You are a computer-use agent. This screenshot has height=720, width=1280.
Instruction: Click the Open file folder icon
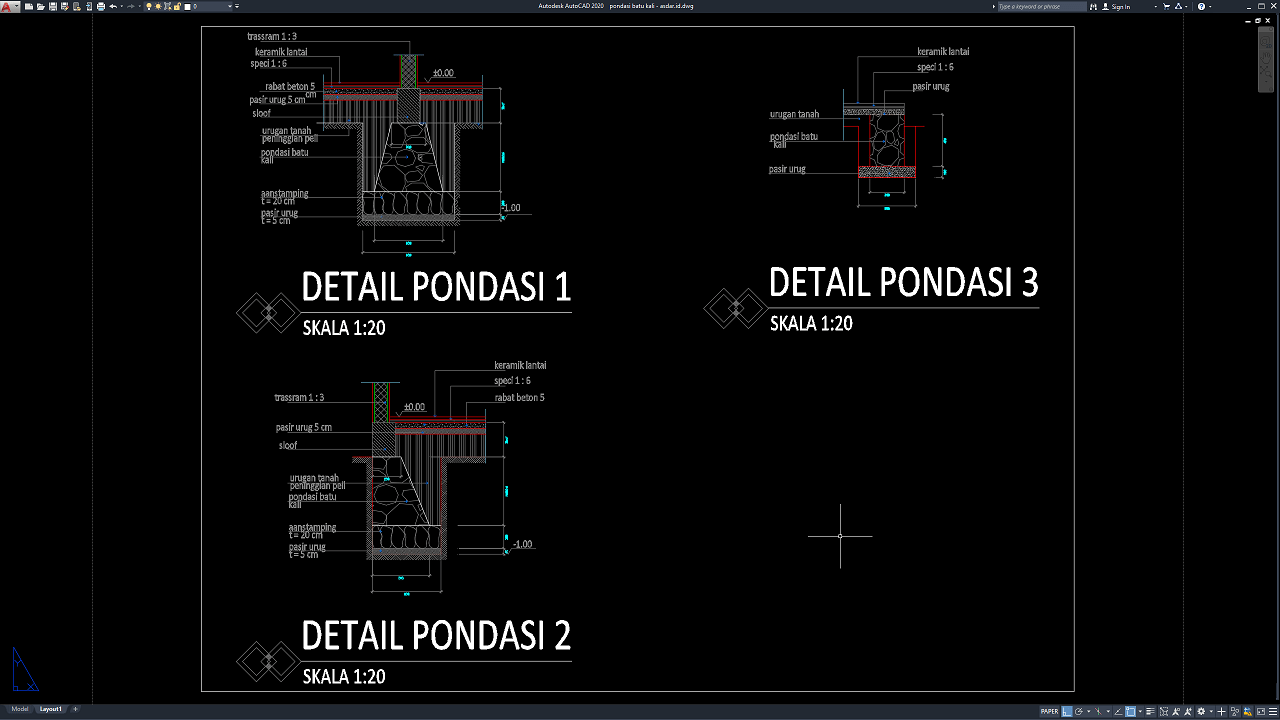(40, 6)
